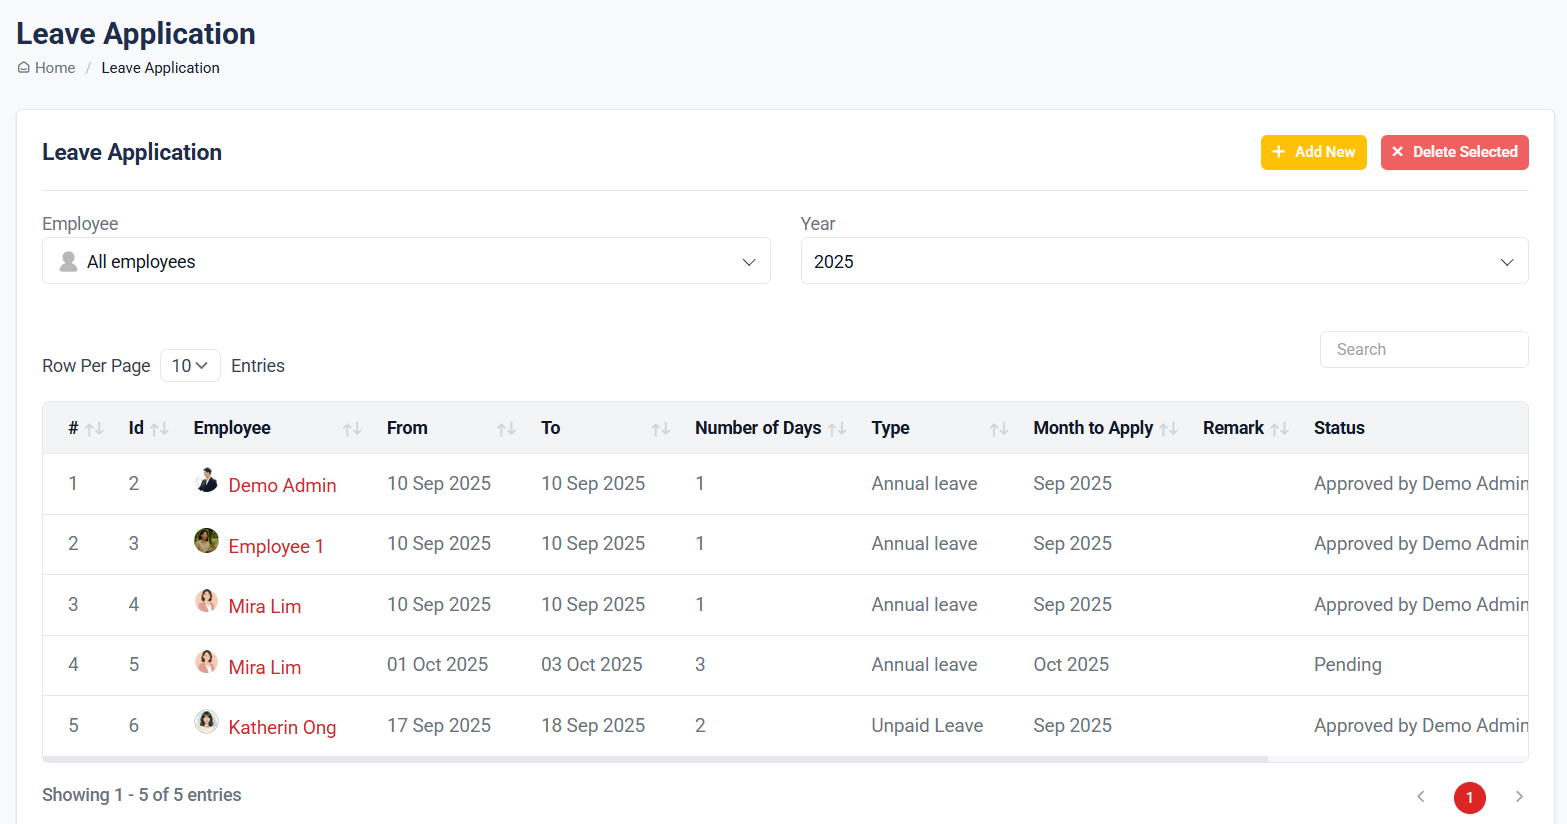Click sort icon next to Number of Days

pos(837,429)
